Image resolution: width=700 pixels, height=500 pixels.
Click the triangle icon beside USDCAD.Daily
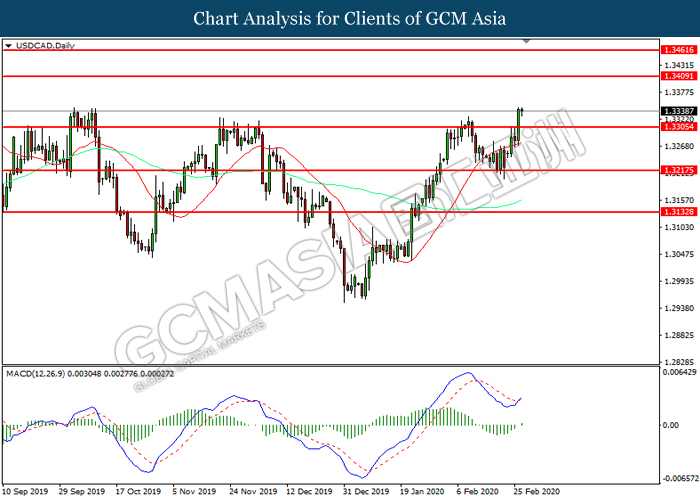(x=9, y=46)
